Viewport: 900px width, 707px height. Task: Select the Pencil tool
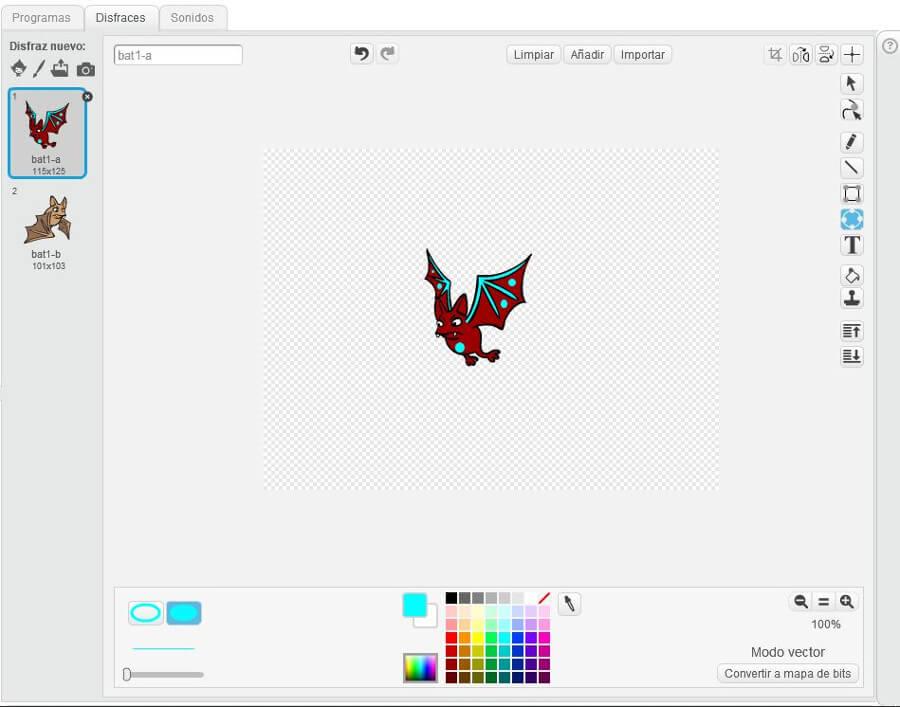(851, 142)
